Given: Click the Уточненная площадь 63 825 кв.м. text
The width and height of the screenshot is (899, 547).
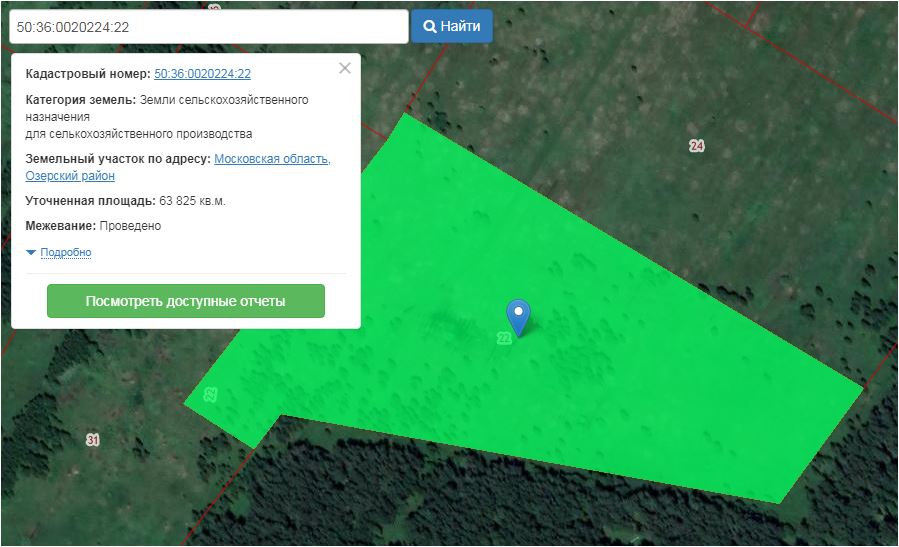Looking at the screenshot, I should tap(126, 201).
